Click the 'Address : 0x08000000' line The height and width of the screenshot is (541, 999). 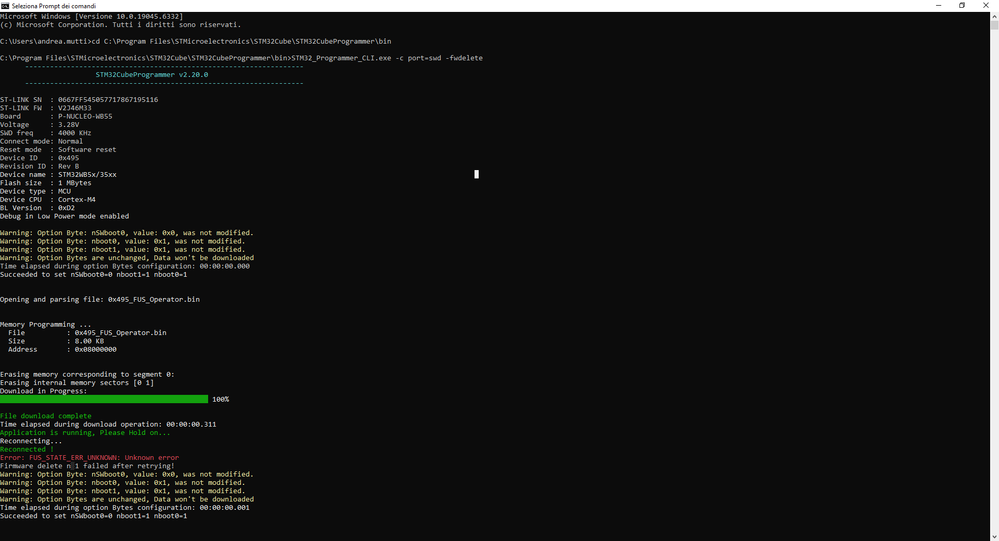pos(62,349)
